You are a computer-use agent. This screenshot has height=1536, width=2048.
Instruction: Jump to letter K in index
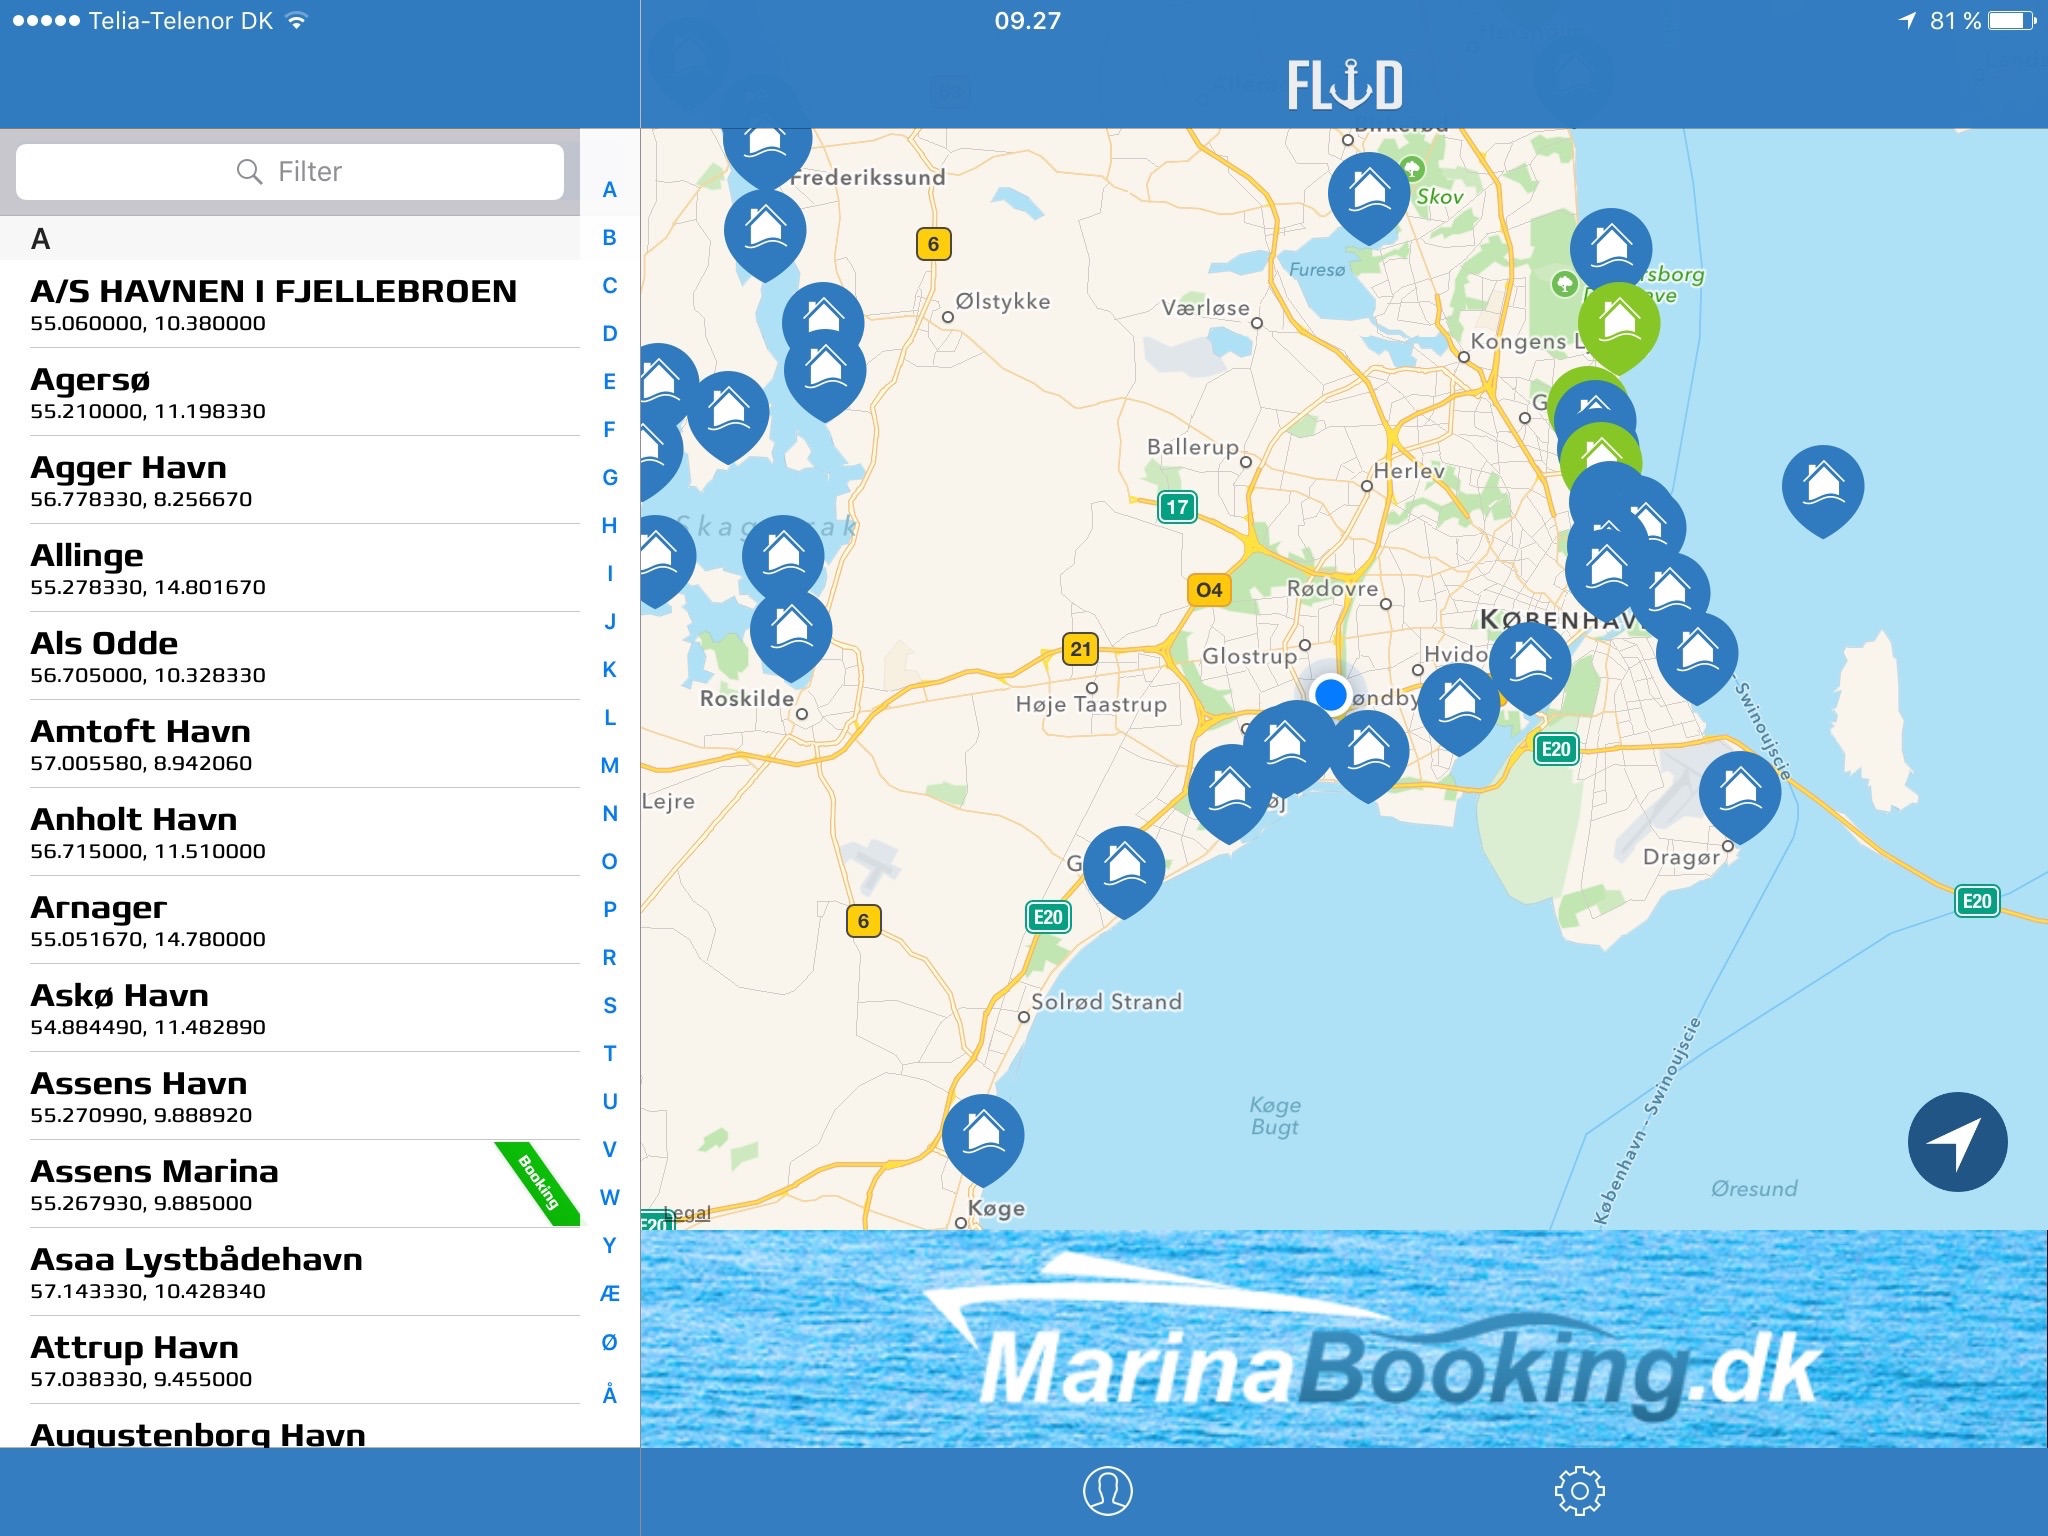click(x=609, y=670)
